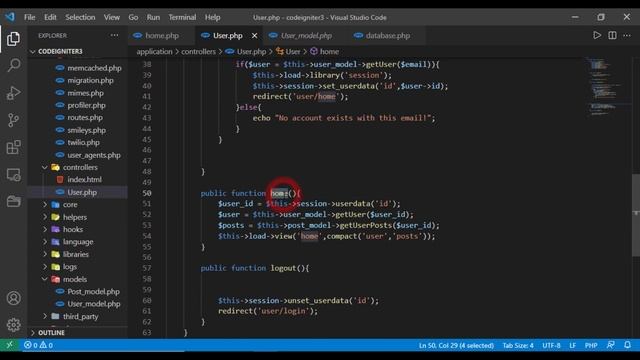Viewport: 640px width, 360px height.
Task: Open smileys.php in the explorer
Action: pyautogui.click(x=86, y=130)
